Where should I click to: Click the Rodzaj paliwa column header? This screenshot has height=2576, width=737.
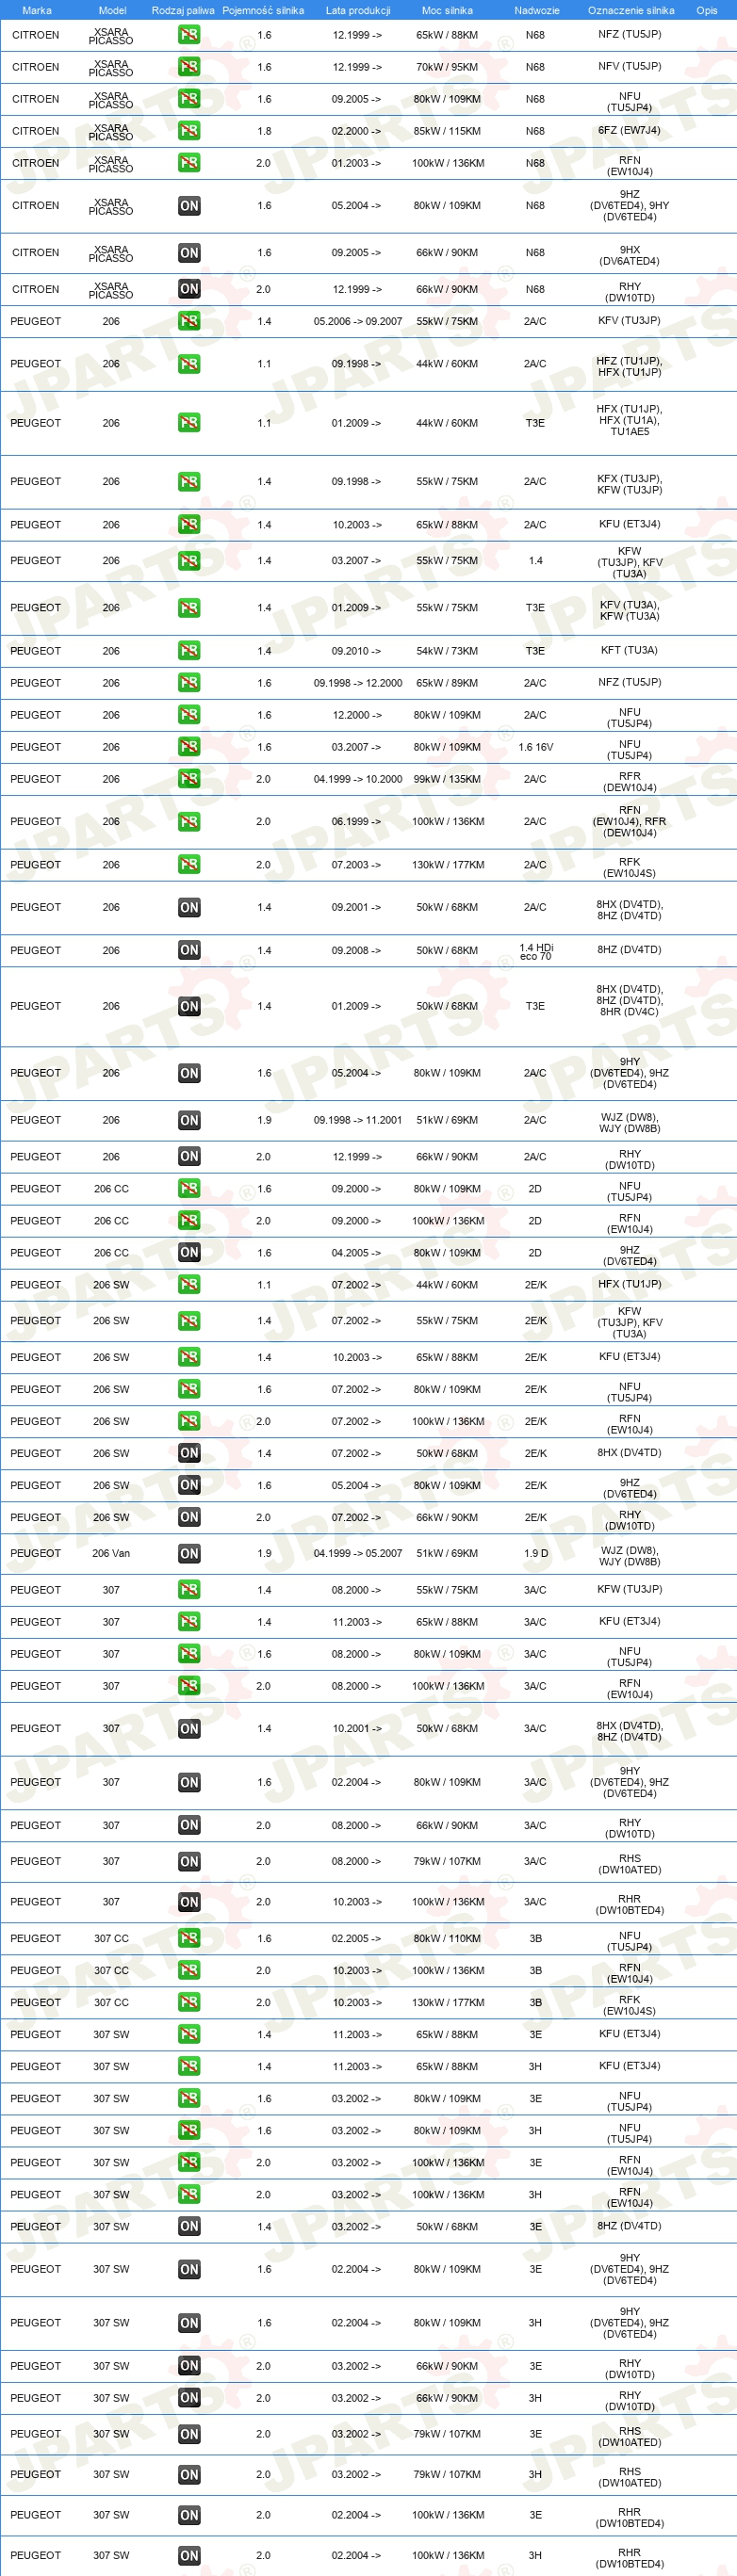[183, 10]
